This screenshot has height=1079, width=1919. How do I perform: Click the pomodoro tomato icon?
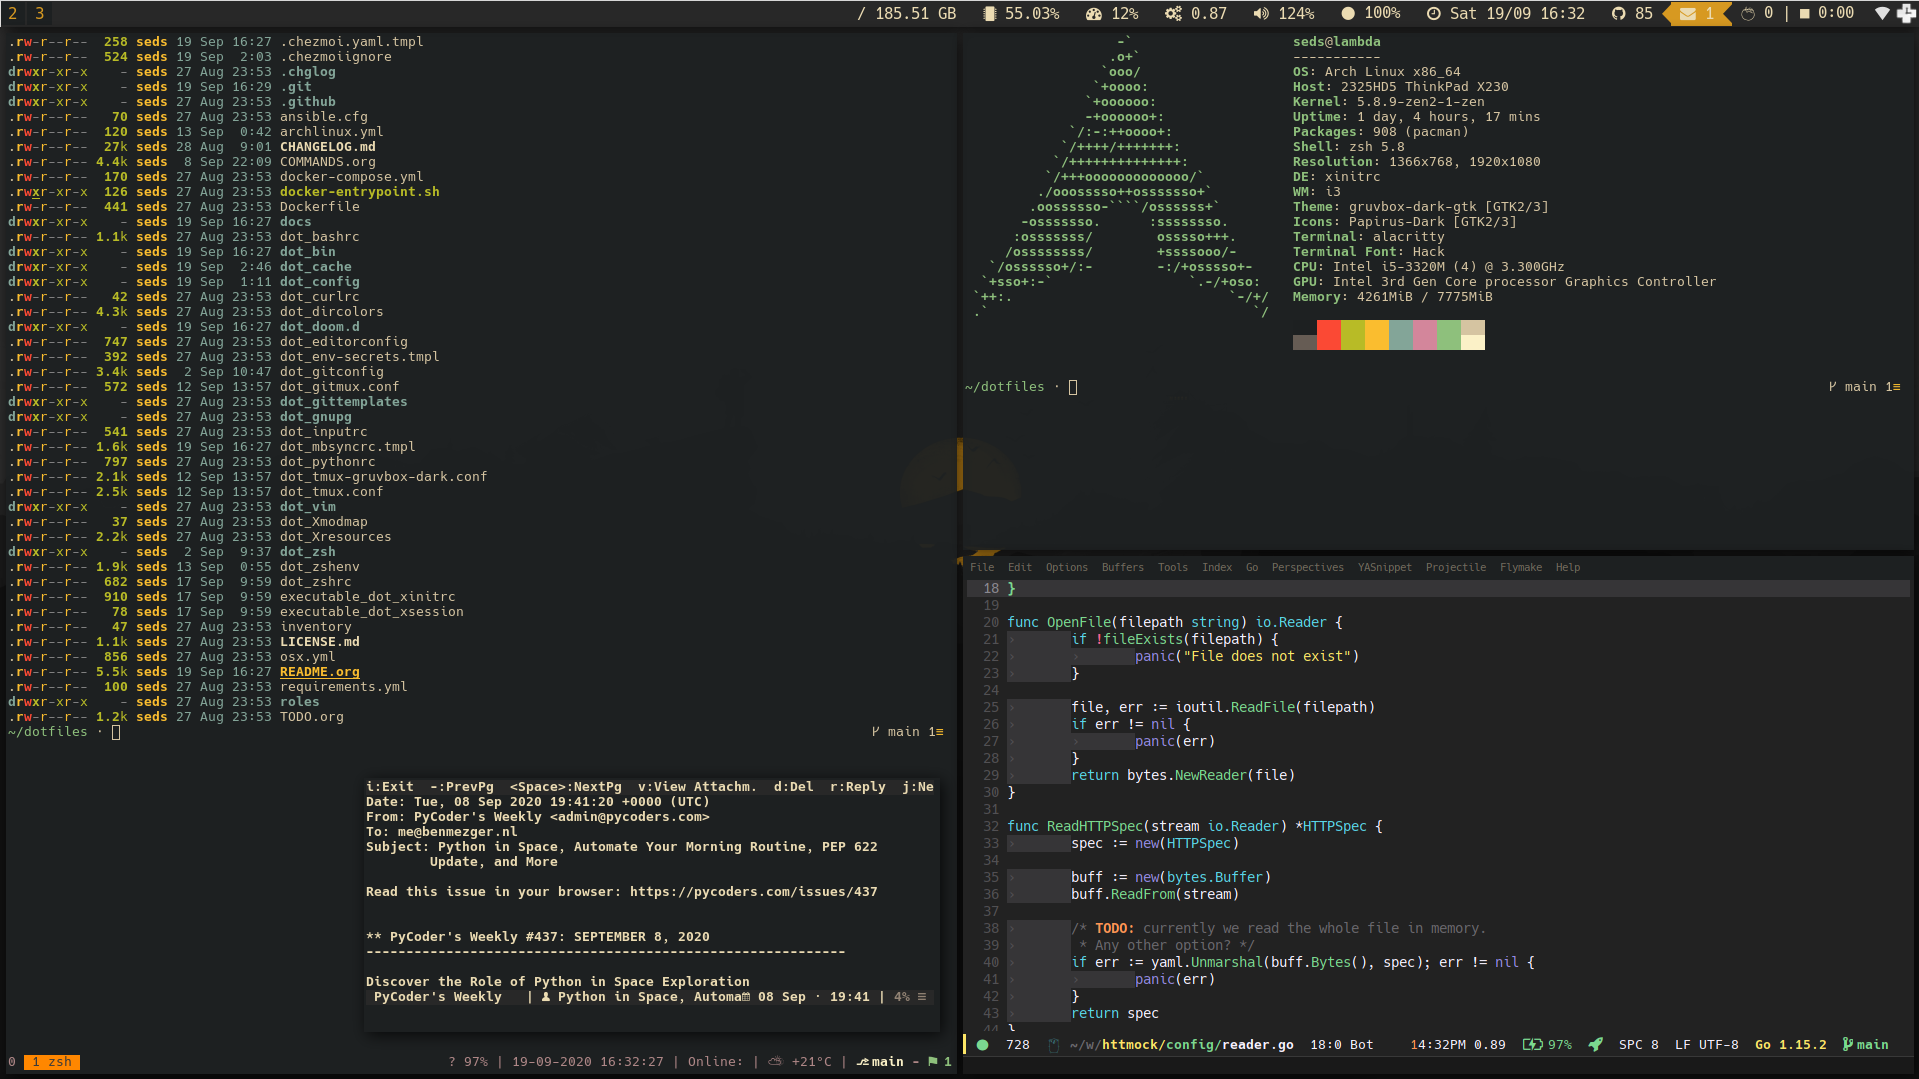(x=1748, y=13)
